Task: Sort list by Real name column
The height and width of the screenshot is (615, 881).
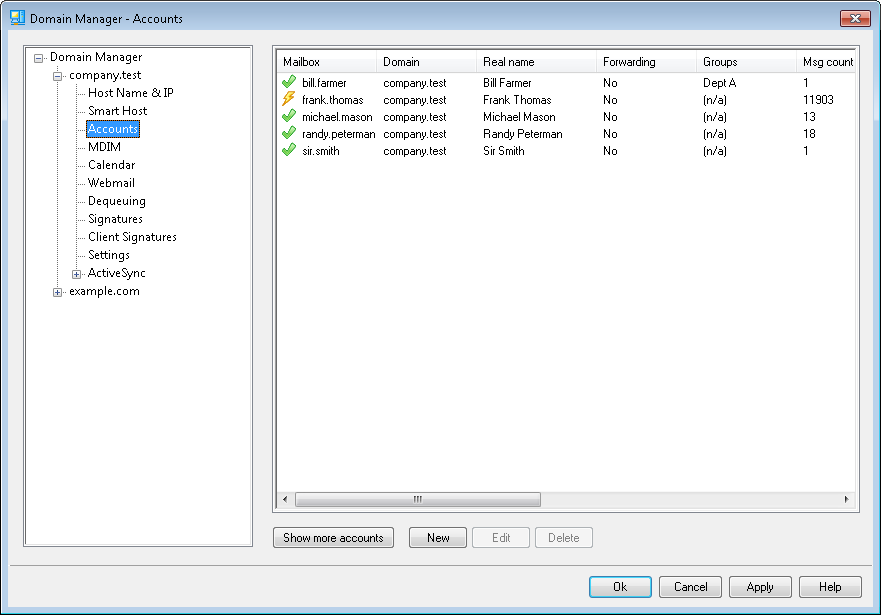Action: click(534, 62)
